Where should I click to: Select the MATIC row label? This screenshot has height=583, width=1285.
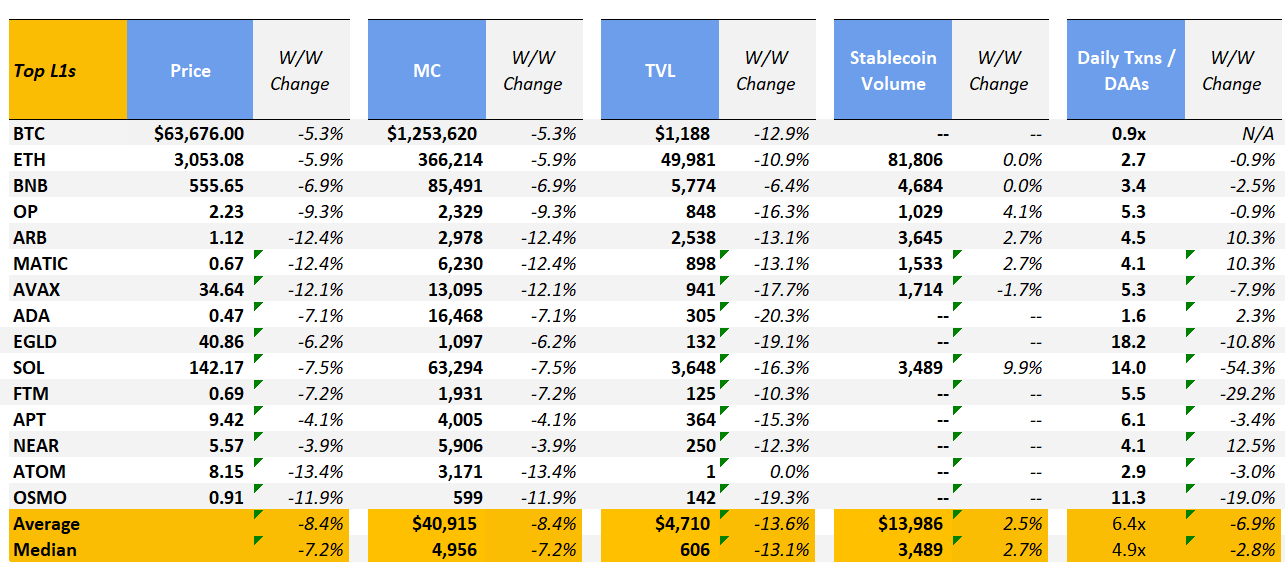click(x=39, y=263)
